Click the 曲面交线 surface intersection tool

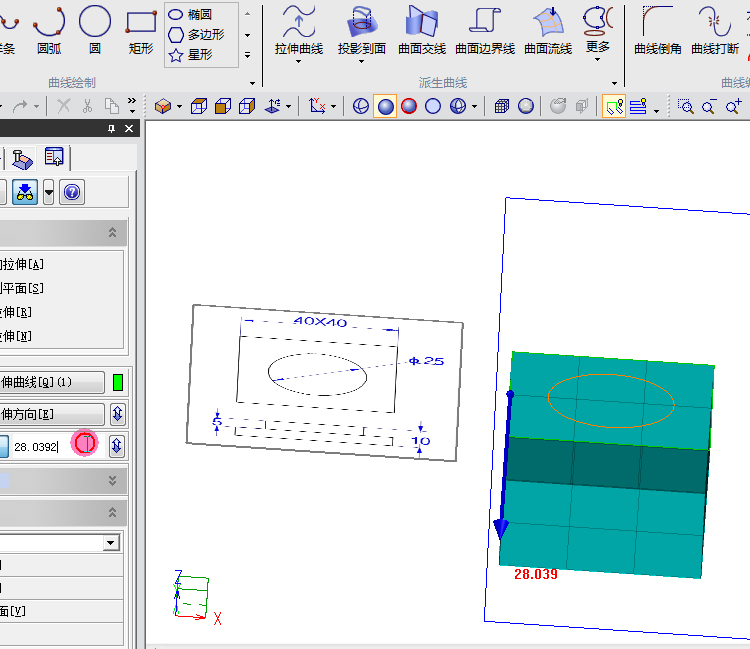pos(422,30)
